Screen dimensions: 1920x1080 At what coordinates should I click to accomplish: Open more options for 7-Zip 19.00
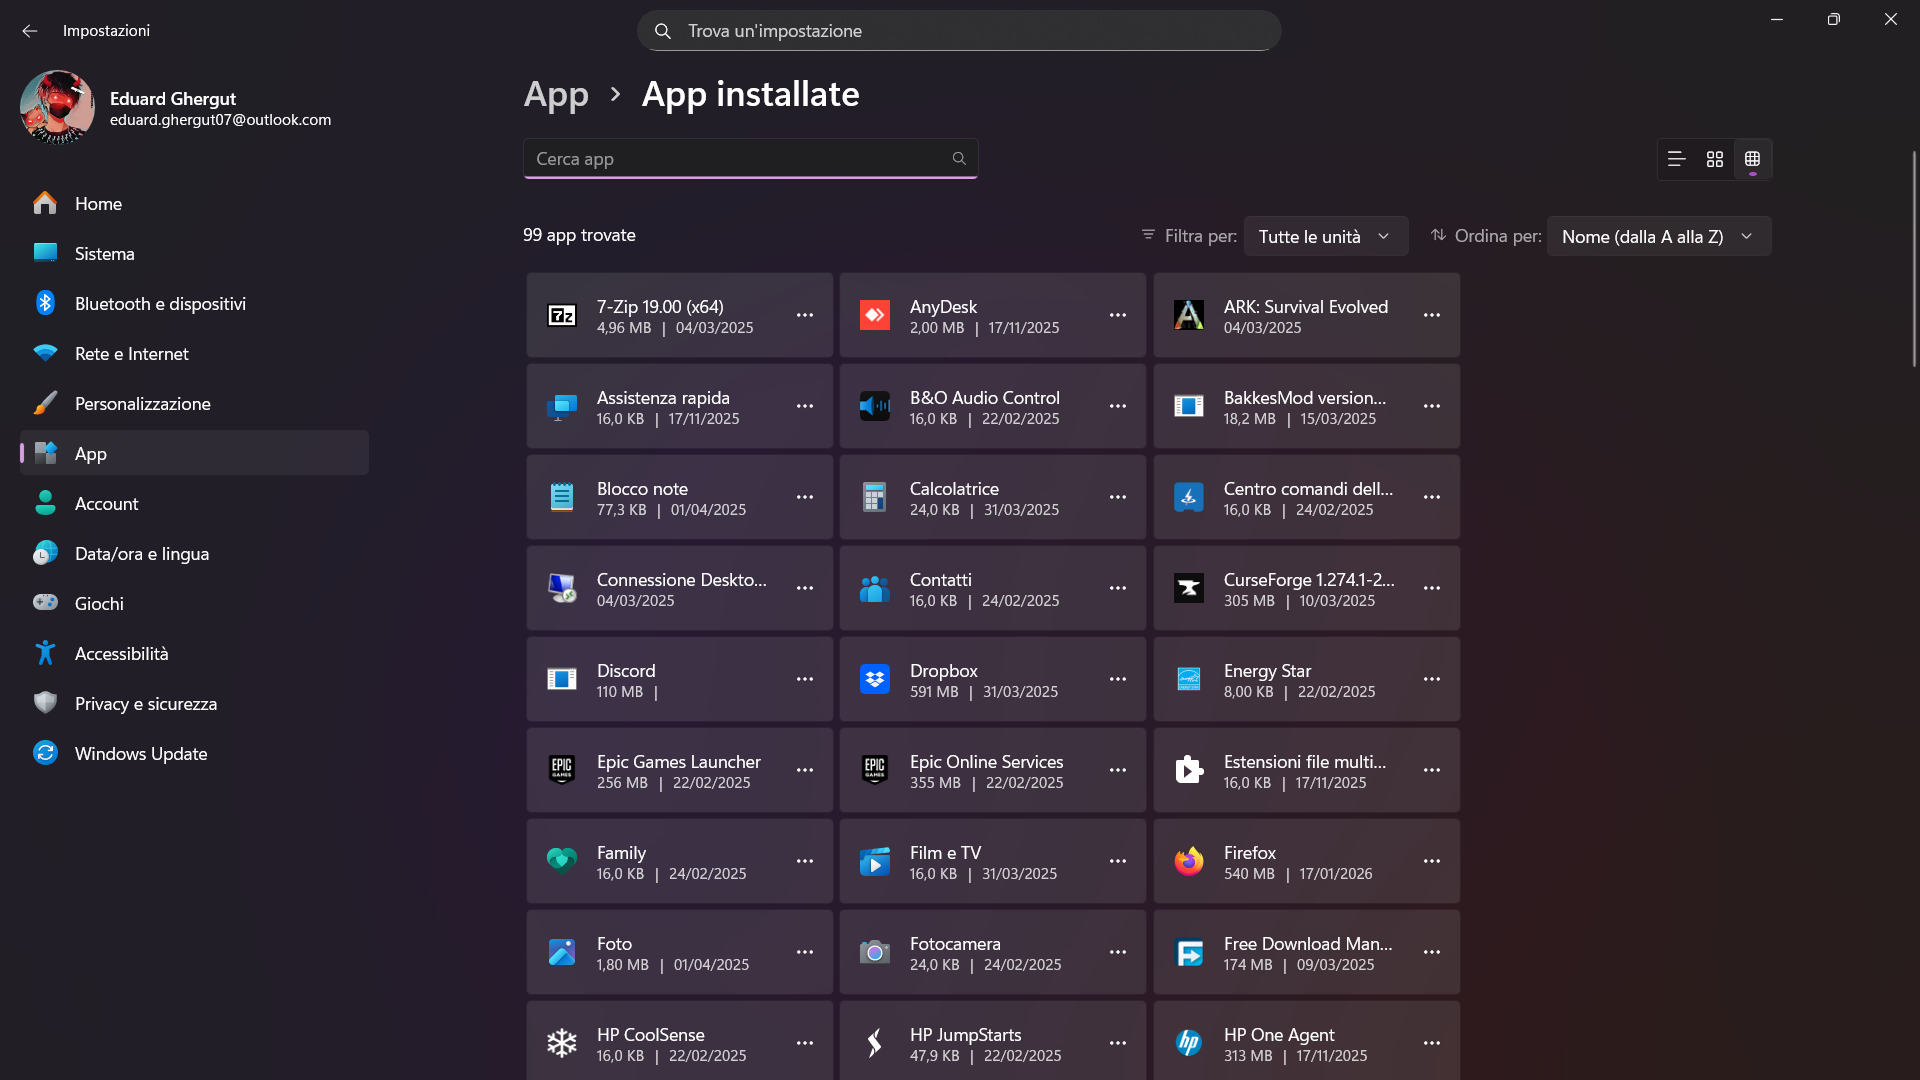click(805, 316)
